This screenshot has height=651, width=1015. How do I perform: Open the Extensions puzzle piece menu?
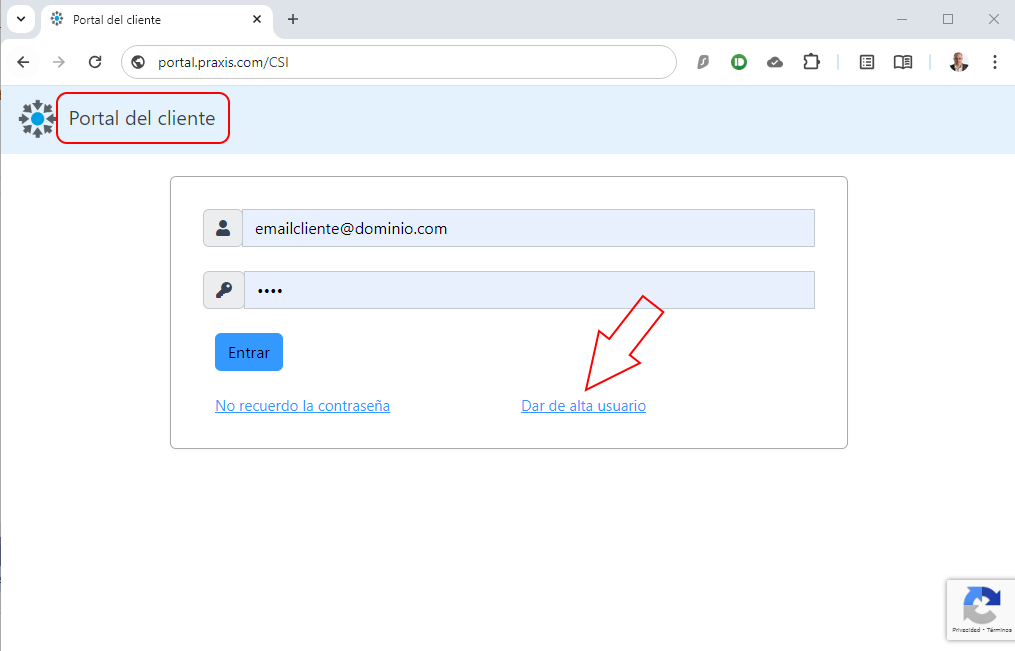pos(811,62)
